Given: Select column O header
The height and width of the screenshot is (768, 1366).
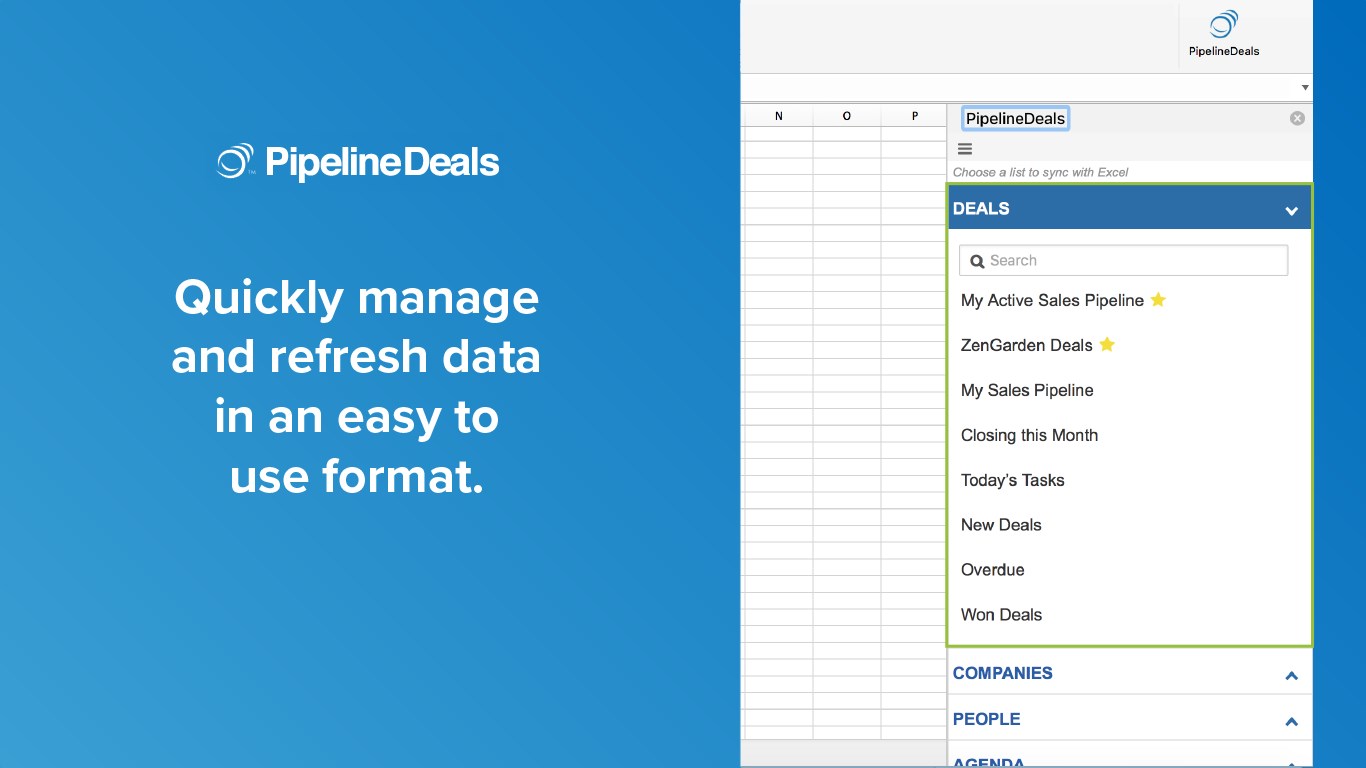Looking at the screenshot, I should tap(847, 116).
